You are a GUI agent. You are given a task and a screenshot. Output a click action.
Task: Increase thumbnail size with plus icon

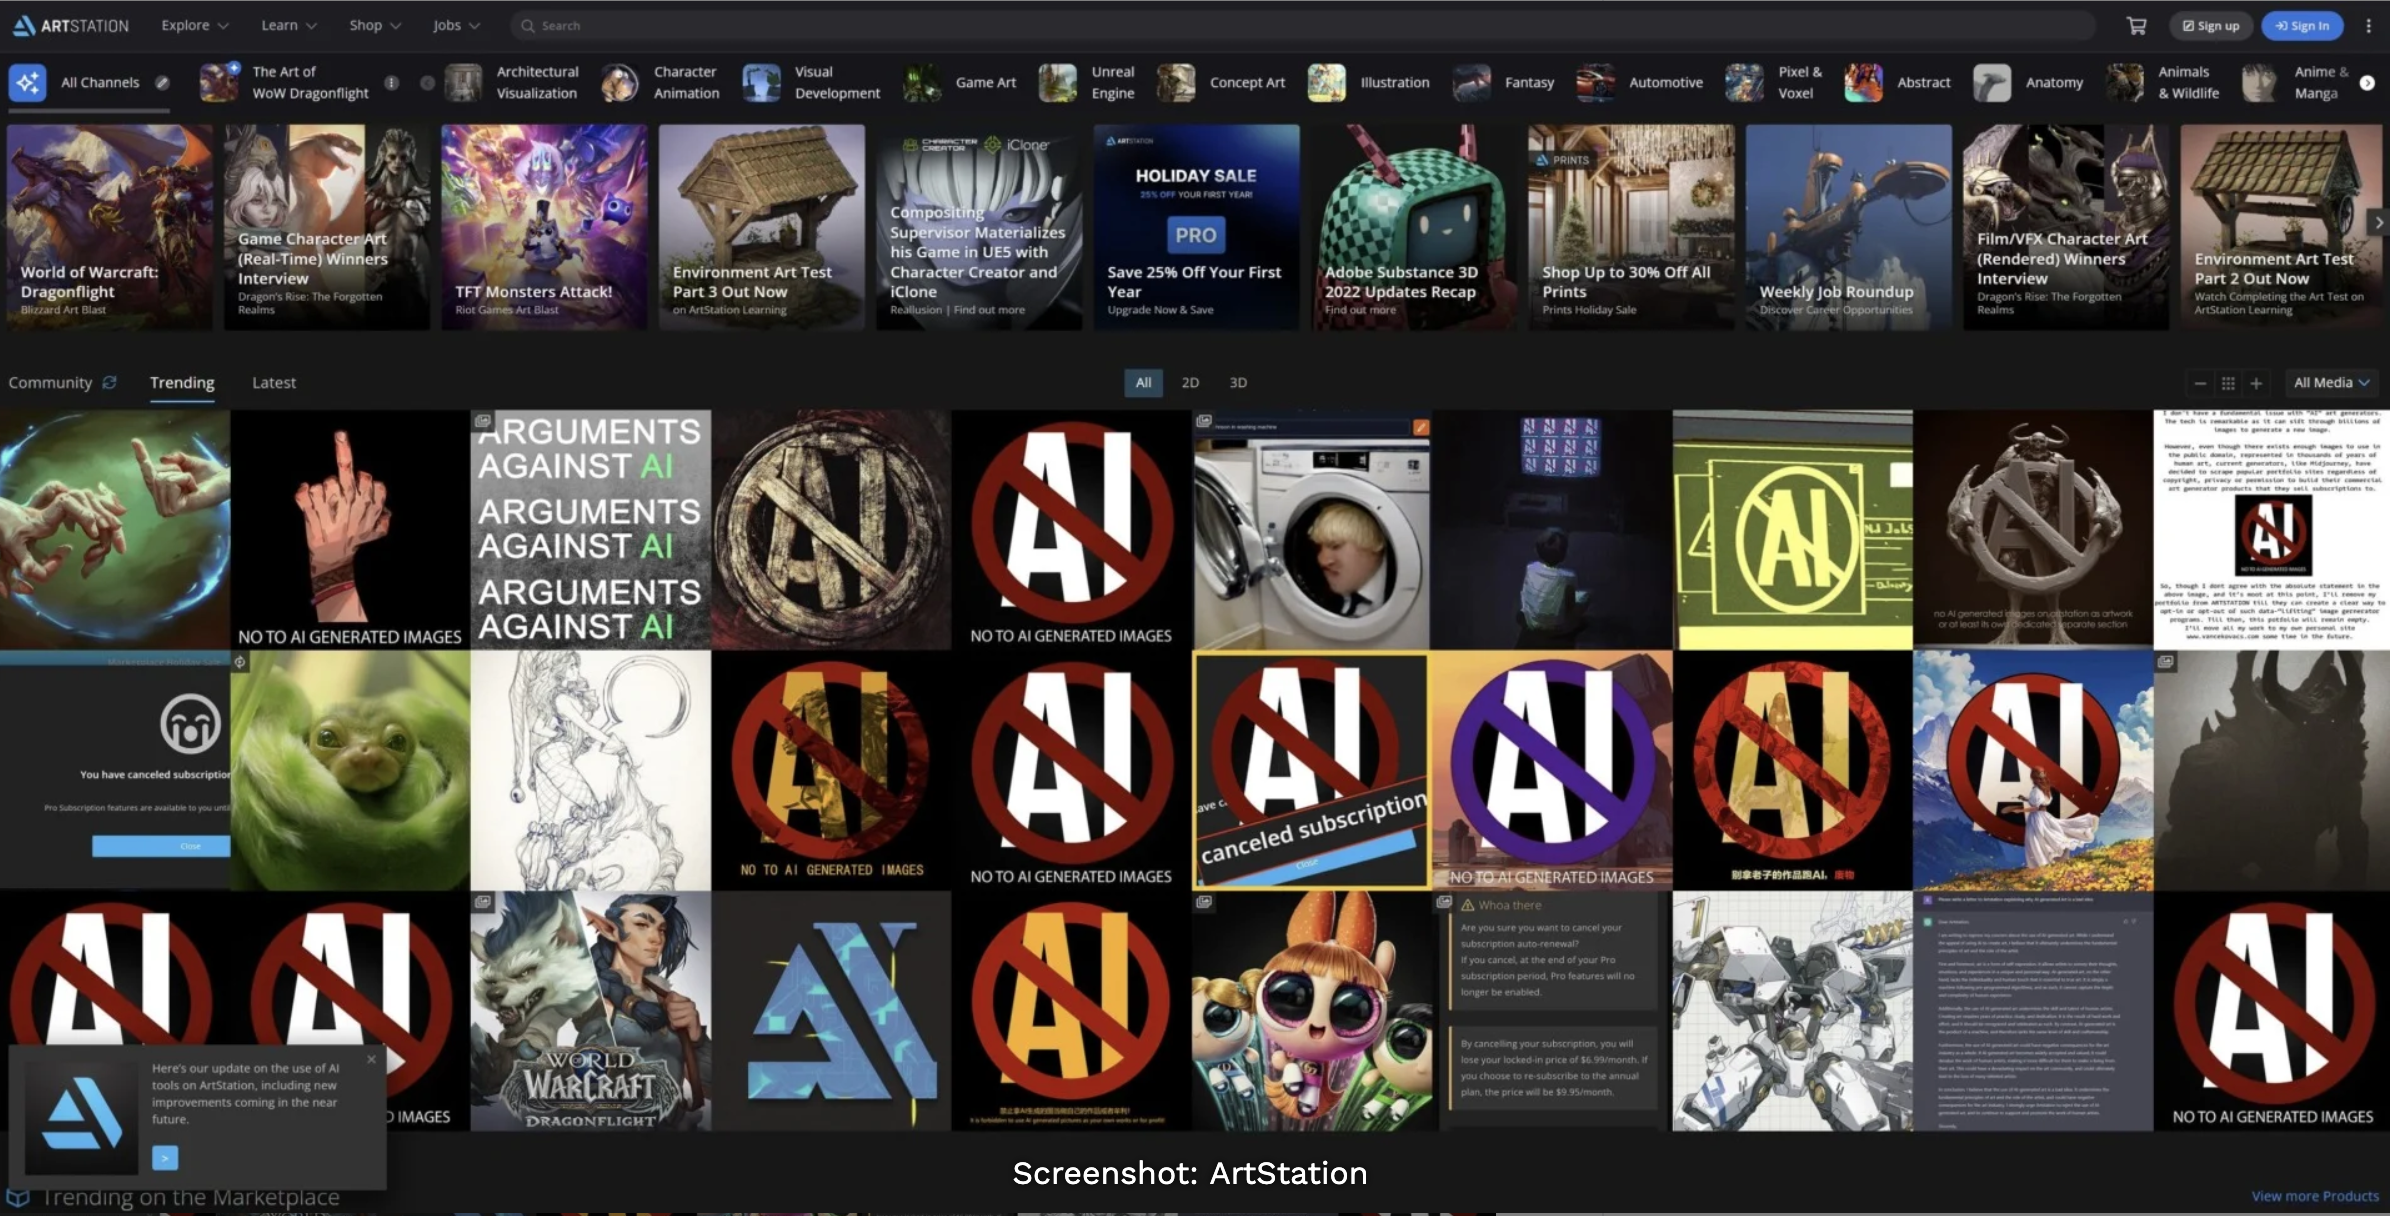click(x=2256, y=383)
